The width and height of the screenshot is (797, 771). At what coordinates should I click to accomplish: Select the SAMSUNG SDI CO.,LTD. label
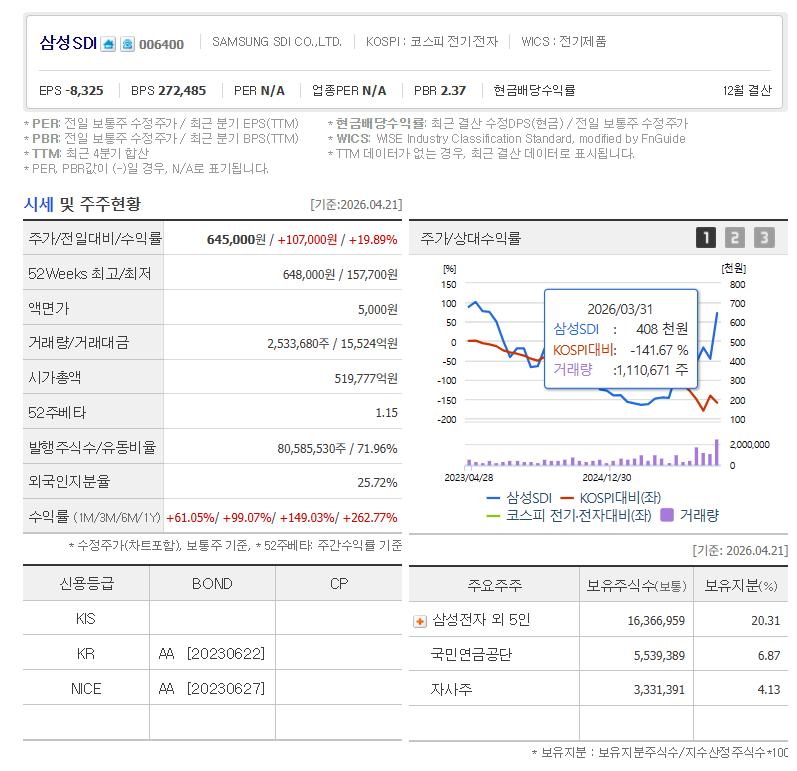coord(277,42)
